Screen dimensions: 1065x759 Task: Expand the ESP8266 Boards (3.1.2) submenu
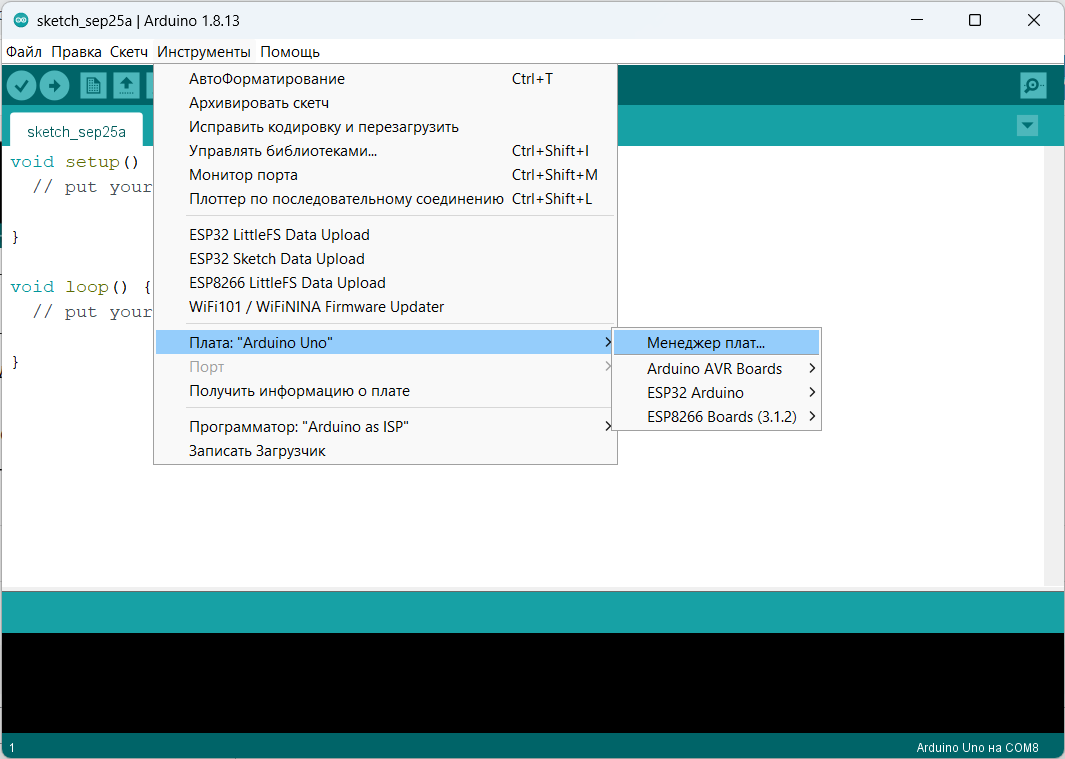click(x=717, y=417)
